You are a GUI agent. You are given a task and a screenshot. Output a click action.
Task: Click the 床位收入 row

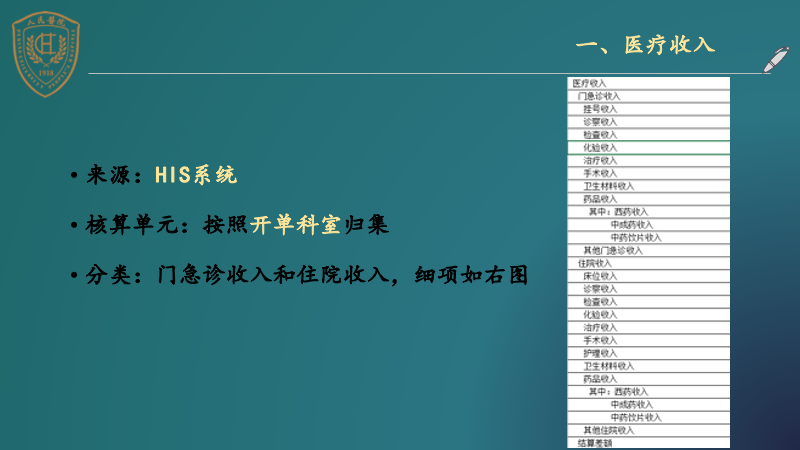tap(600, 276)
